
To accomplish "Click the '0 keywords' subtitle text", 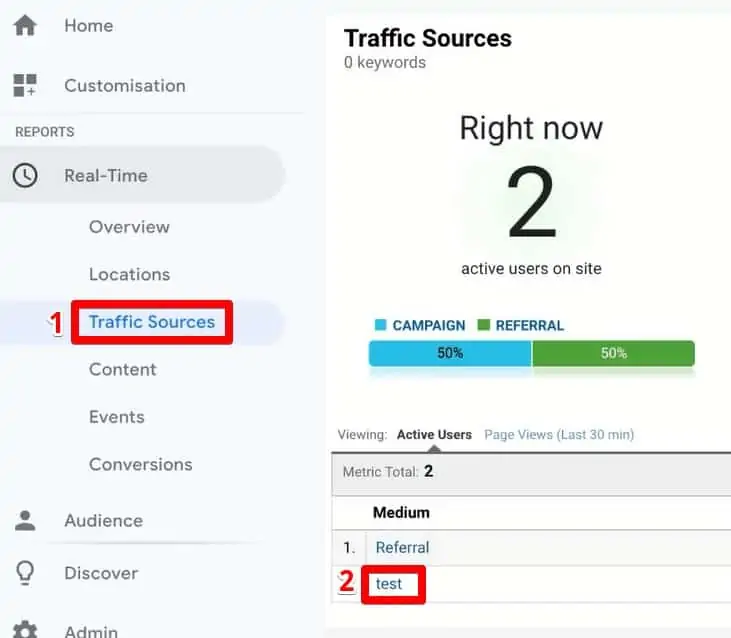I will (385, 62).
